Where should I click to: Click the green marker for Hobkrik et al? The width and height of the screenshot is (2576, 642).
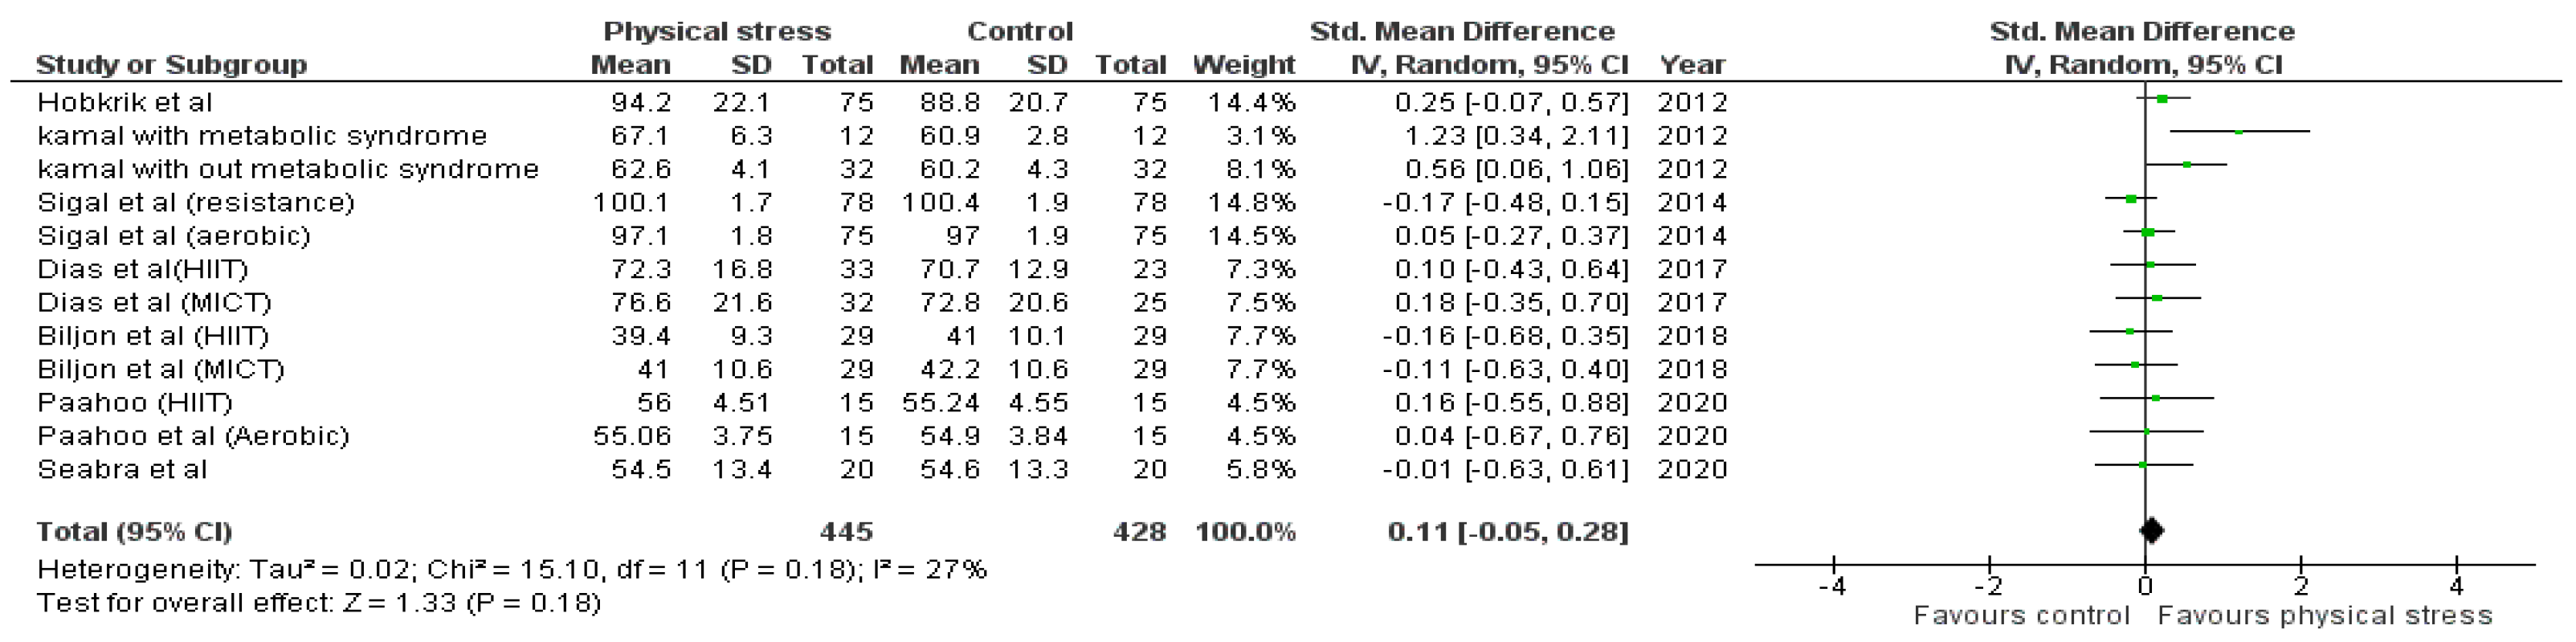[2162, 99]
